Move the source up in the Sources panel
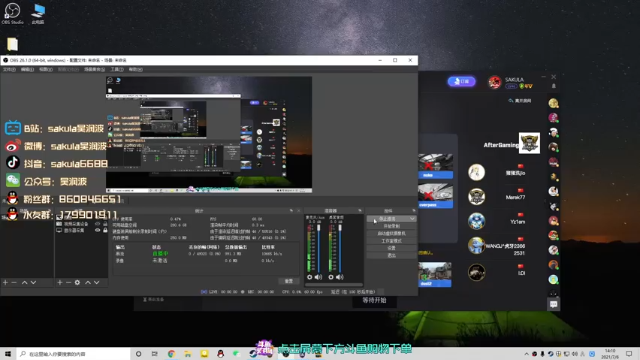The height and width of the screenshot is (360, 640). [x=87, y=282]
